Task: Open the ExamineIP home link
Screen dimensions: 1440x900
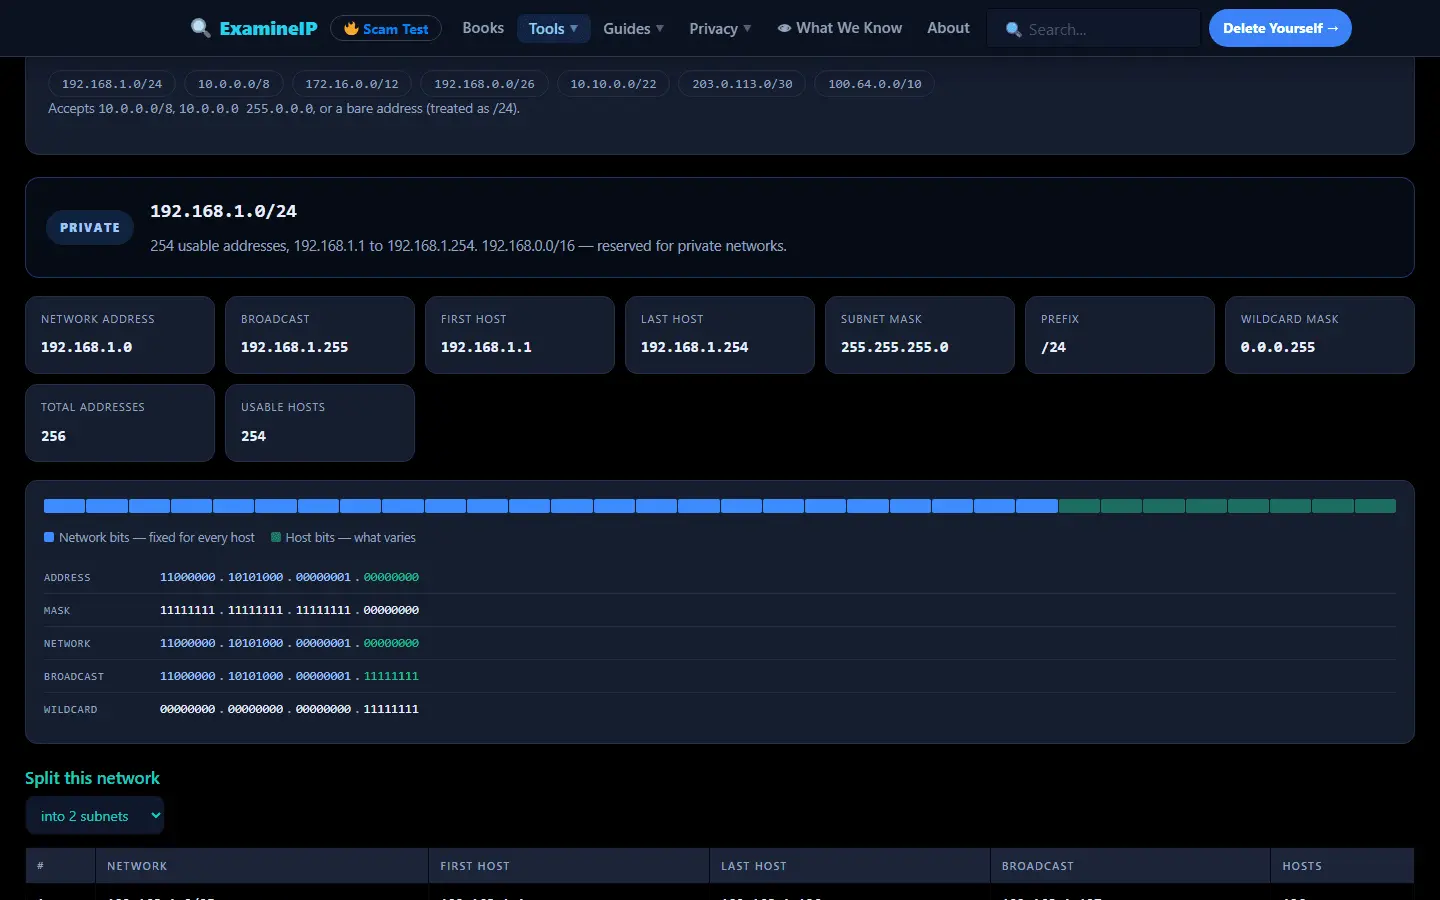Action: (254, 28)
